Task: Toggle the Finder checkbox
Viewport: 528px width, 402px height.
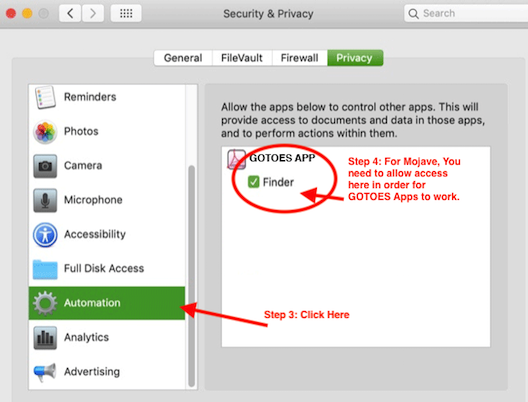Action: (x=253, y=182)
